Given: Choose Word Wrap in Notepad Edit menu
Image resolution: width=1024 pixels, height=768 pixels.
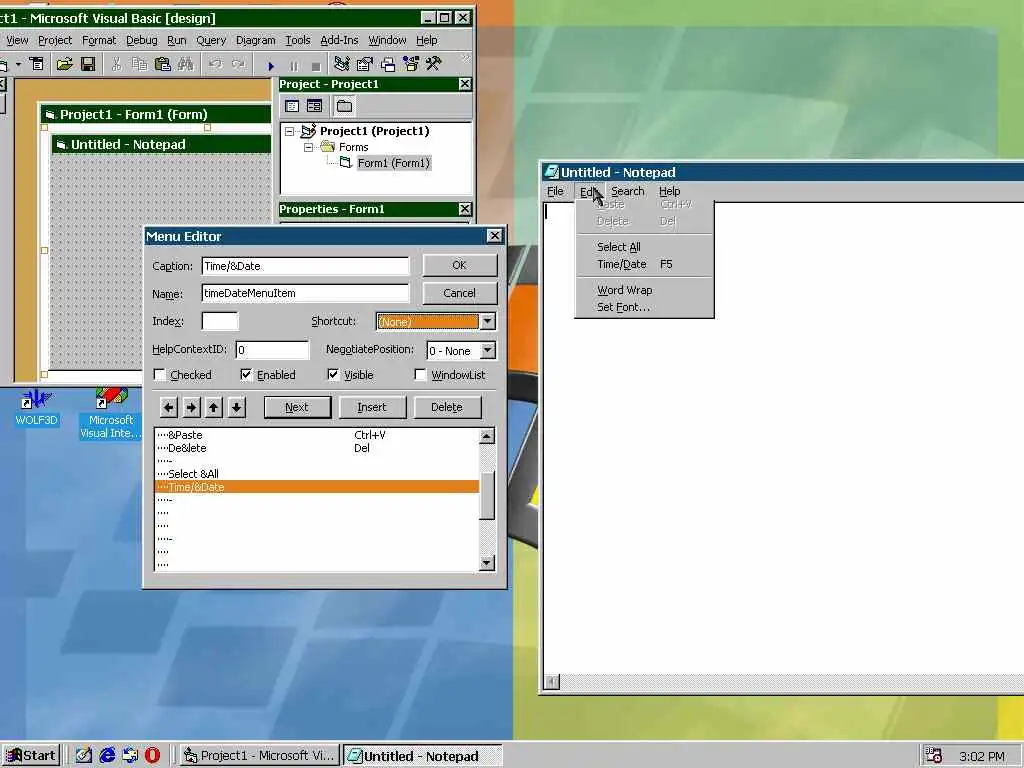Looking at the screenshot, I should click(644, 290).
